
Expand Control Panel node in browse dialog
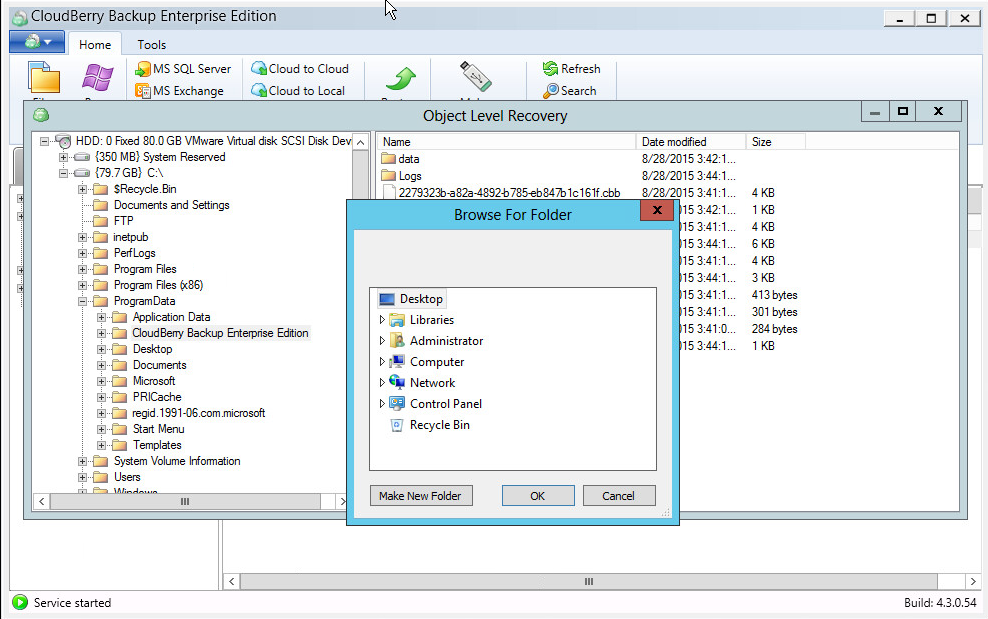coord(382,403)
